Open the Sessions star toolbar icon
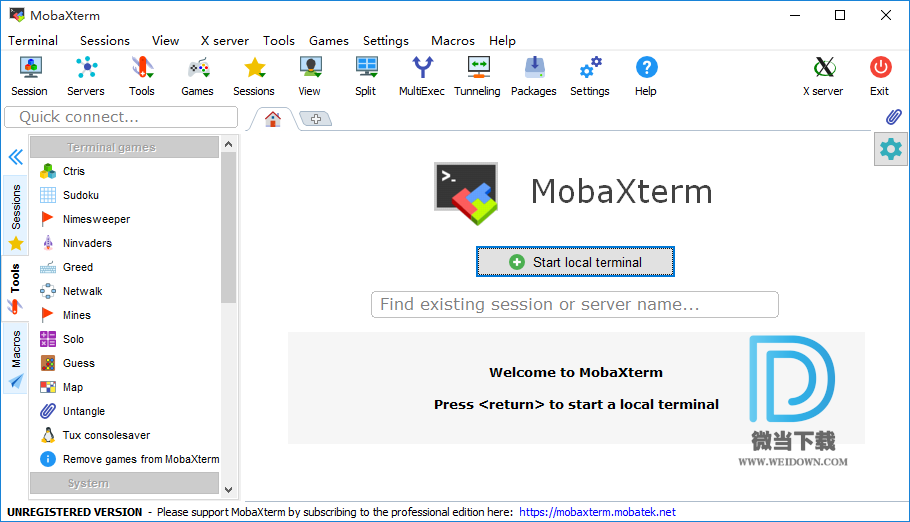This screenshot has width=910, height=522. (254, 76)
